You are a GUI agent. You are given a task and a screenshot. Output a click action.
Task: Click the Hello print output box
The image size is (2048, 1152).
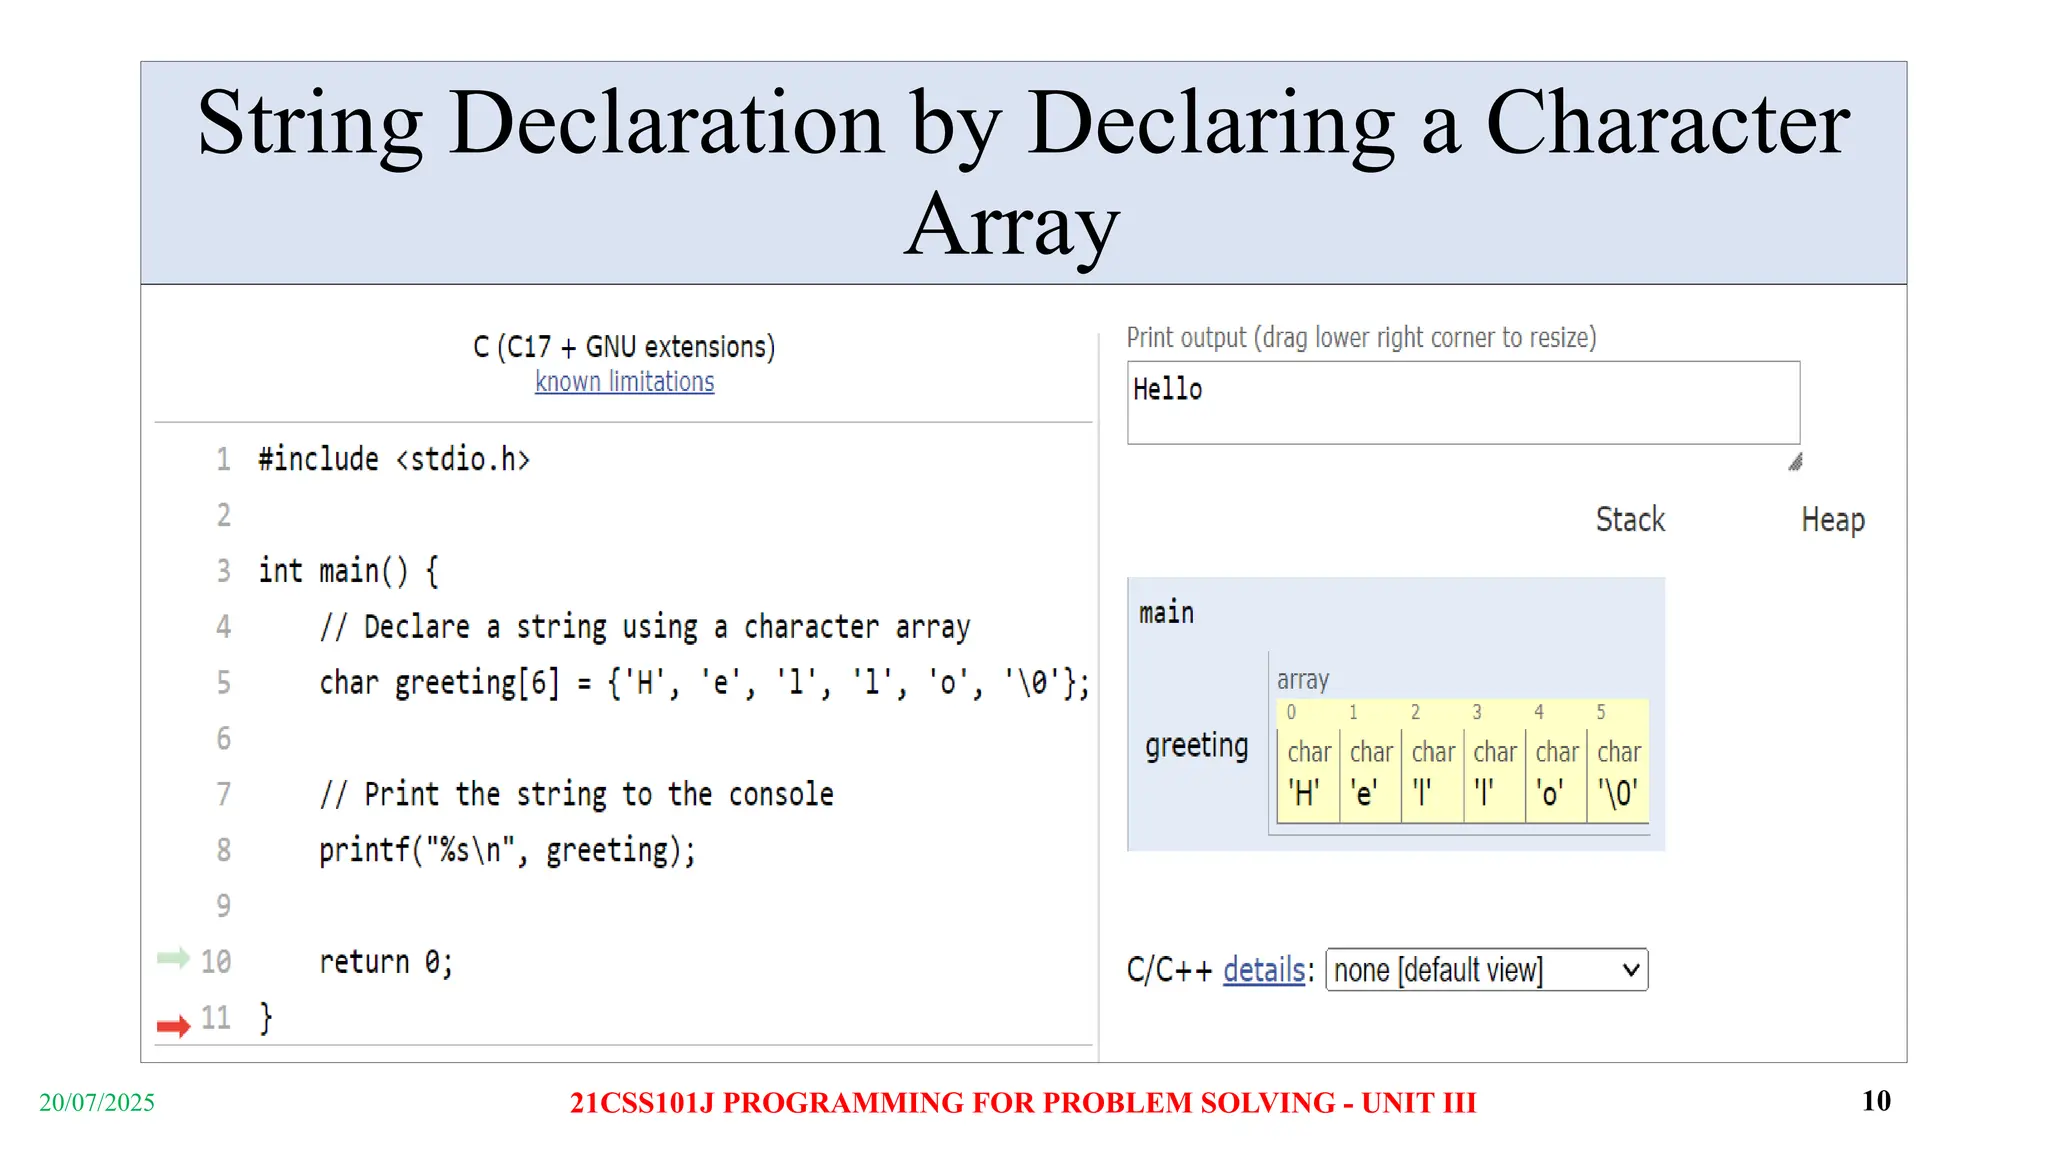(1463, 402)
